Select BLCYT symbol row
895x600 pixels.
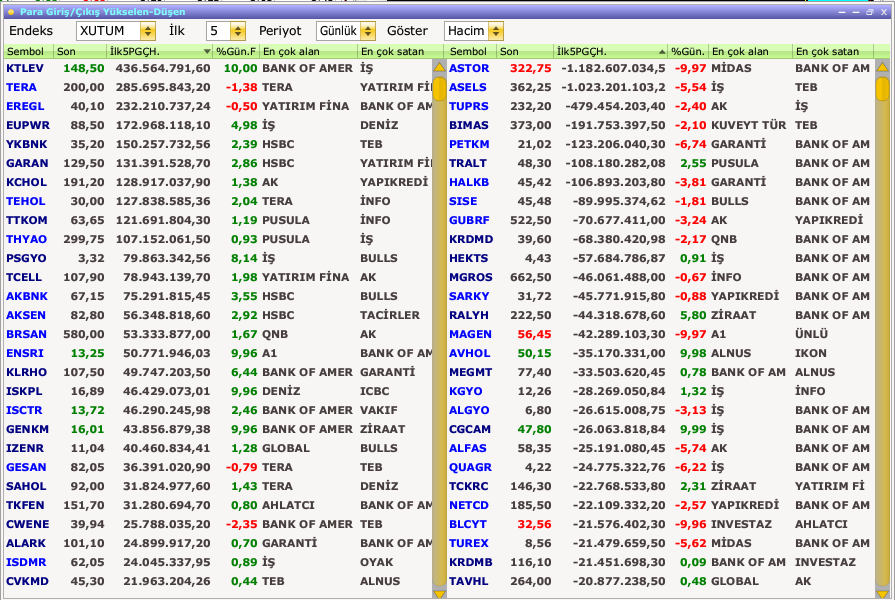coord(661,524)
